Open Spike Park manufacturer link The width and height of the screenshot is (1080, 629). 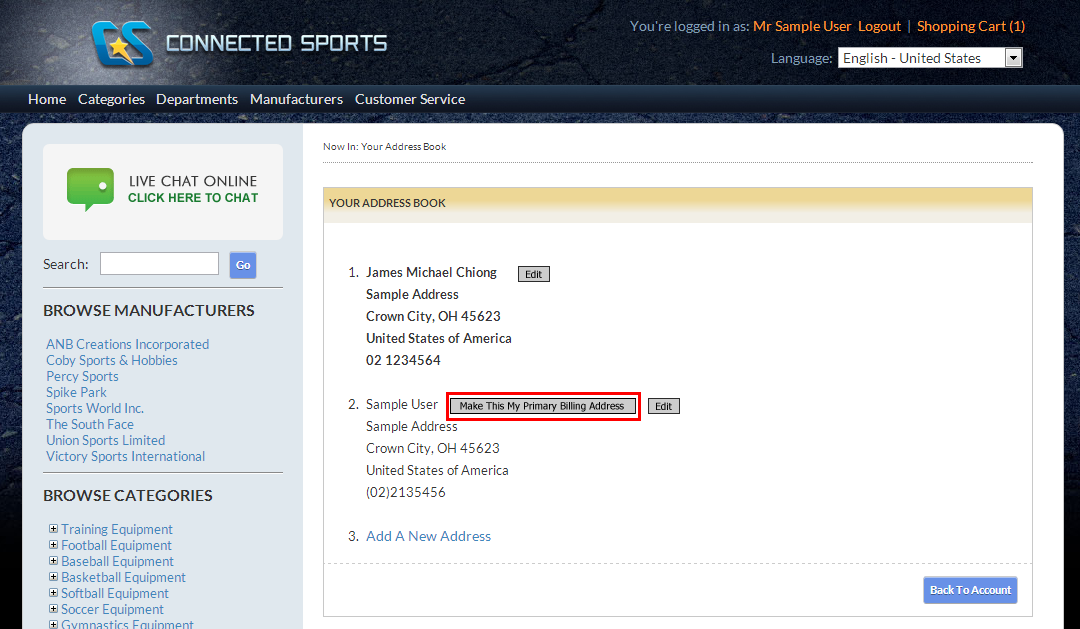76,392
